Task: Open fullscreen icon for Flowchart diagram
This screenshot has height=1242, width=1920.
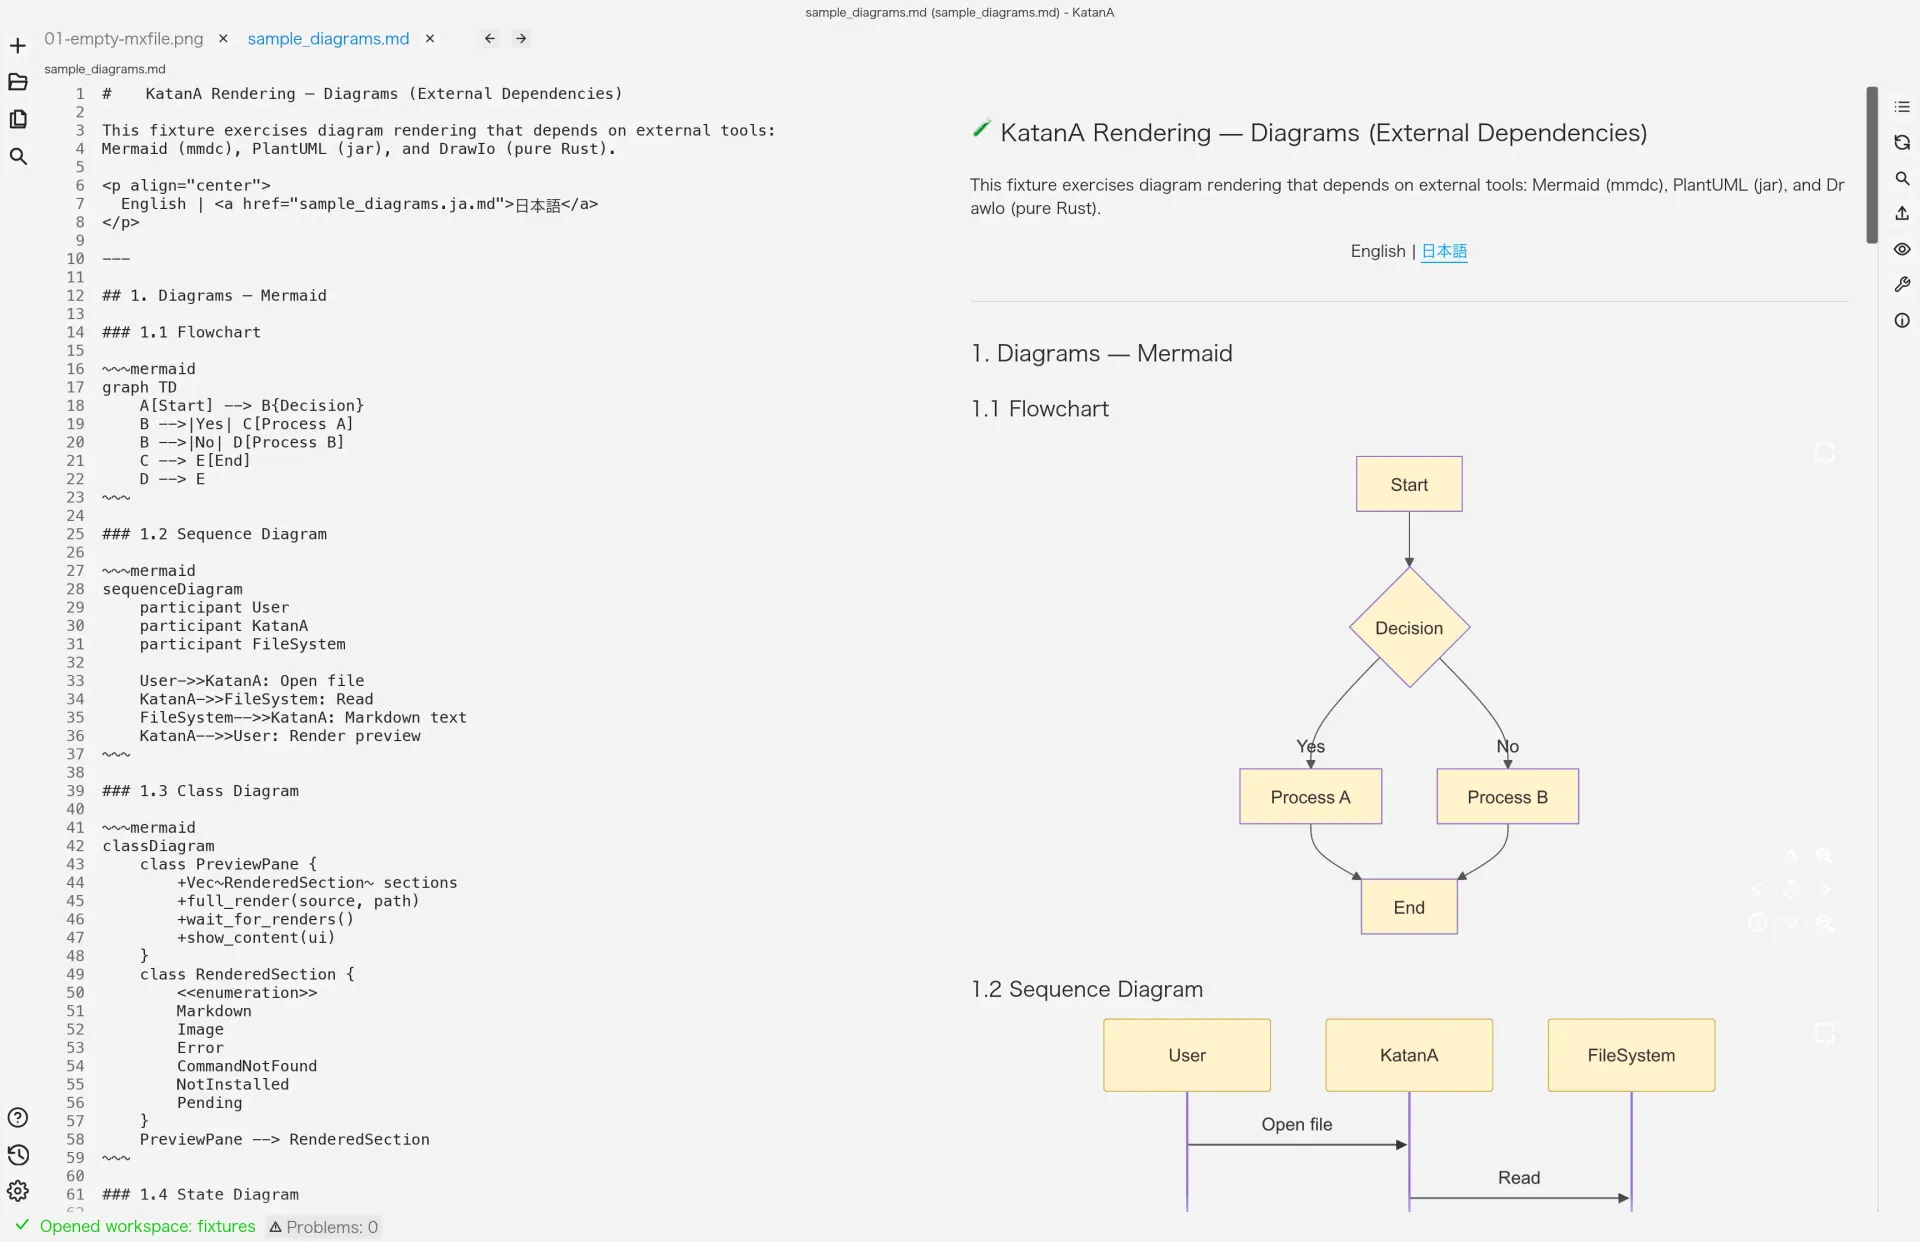Action: click(1824, 453)
